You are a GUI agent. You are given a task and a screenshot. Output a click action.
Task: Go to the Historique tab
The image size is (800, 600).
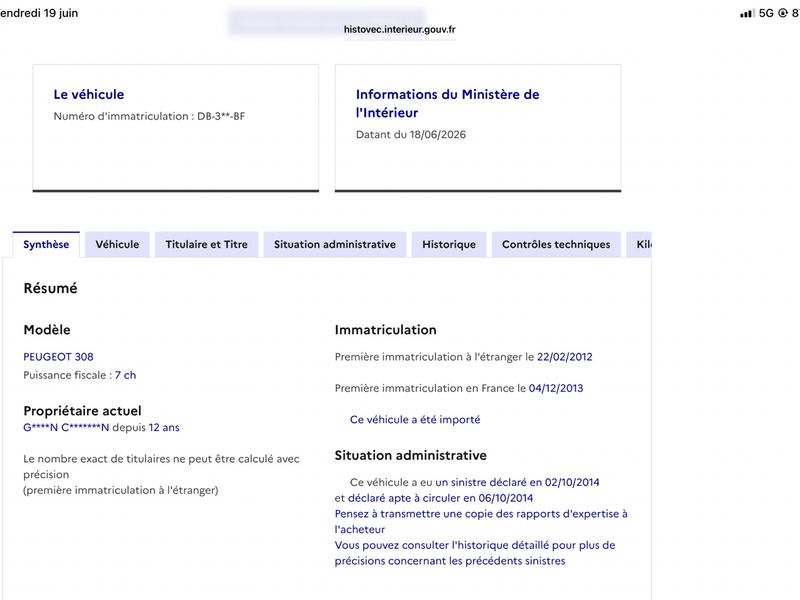(449, 244)
